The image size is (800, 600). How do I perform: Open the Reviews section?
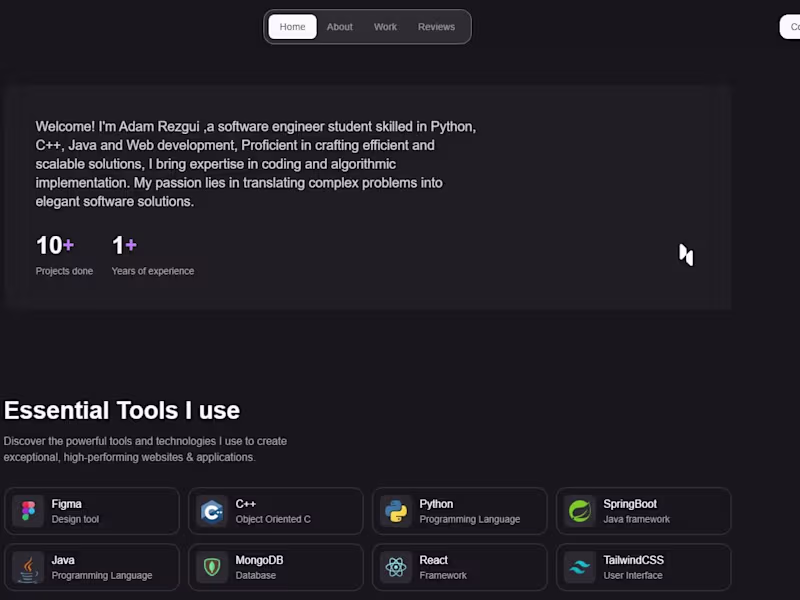(x=436, y=27)
